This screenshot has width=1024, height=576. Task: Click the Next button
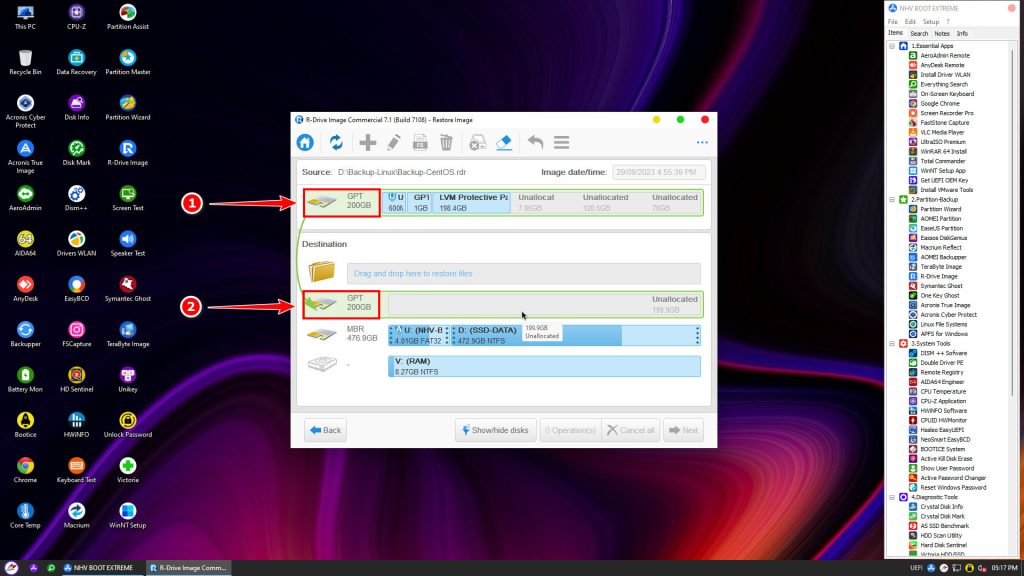684,430
